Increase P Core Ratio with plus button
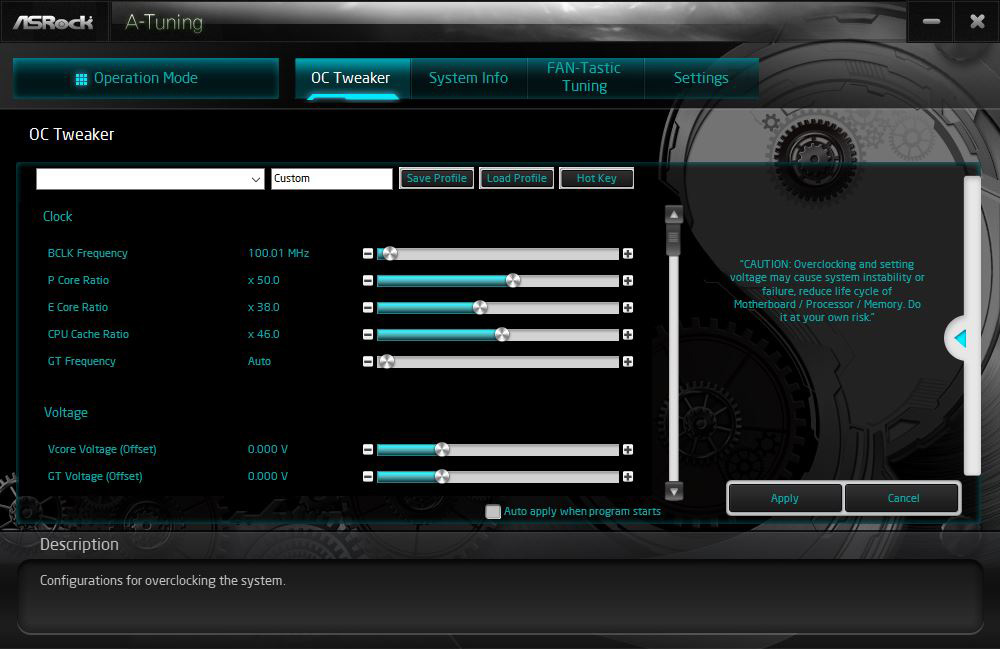This screenshot has height=649, width=1000. pos(628,281)
